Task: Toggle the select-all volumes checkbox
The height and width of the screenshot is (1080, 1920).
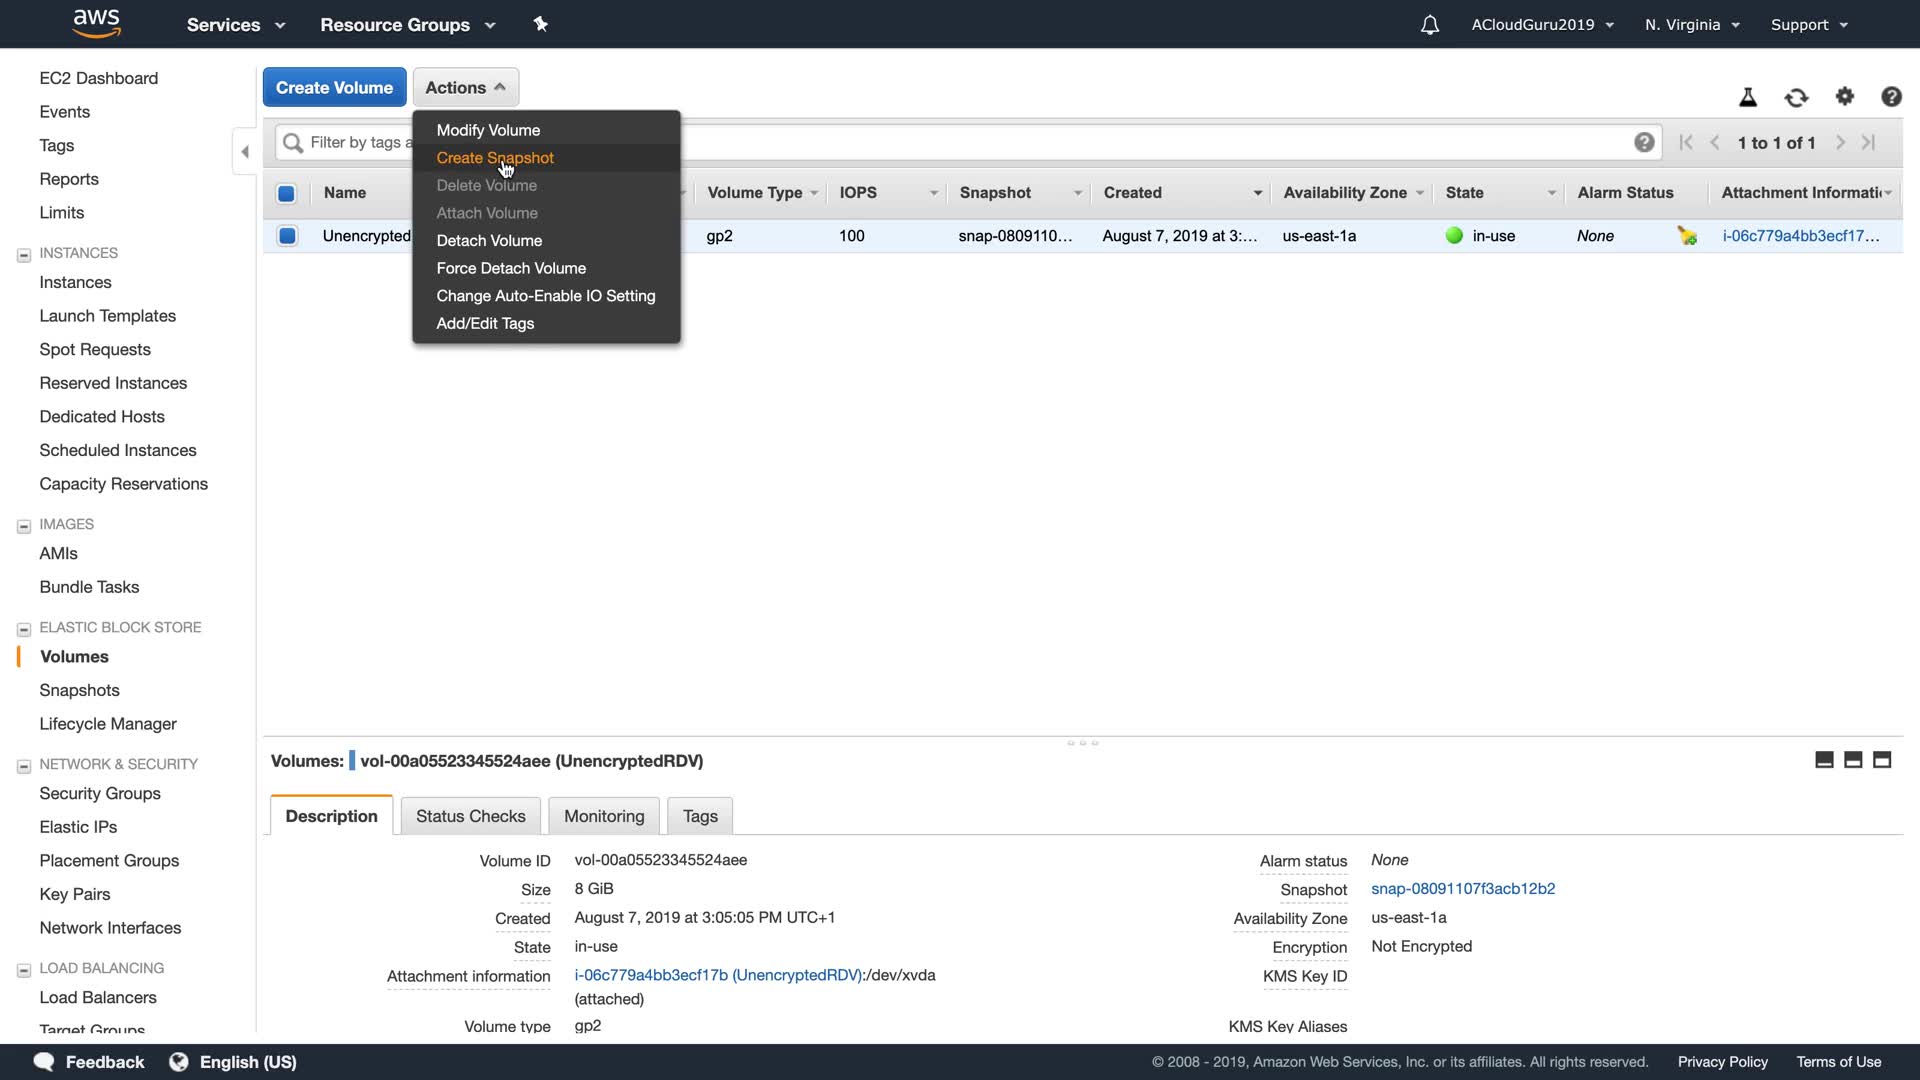Action: [287, 193]
